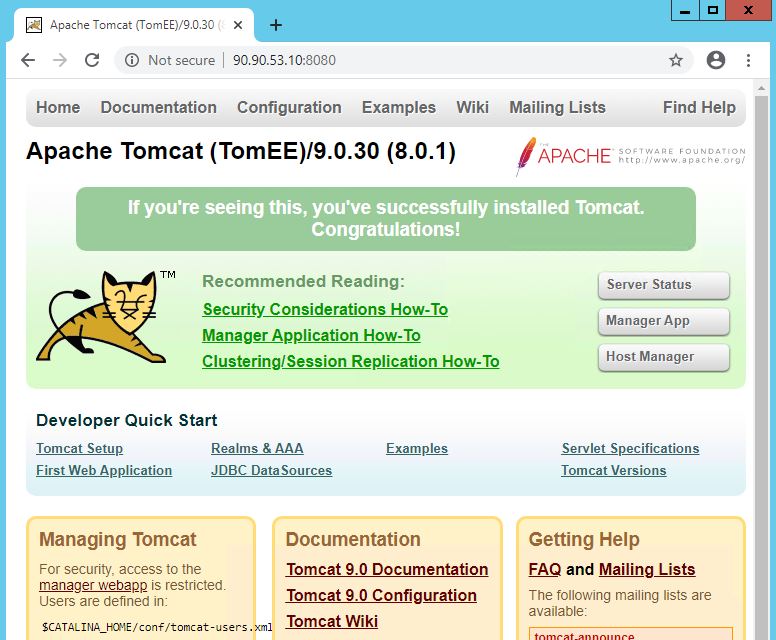The height and width of the screenshot is (640, 776).
Task: Select the Apache Tomcat (TomEE) browser tab
Action: [134, 25]
